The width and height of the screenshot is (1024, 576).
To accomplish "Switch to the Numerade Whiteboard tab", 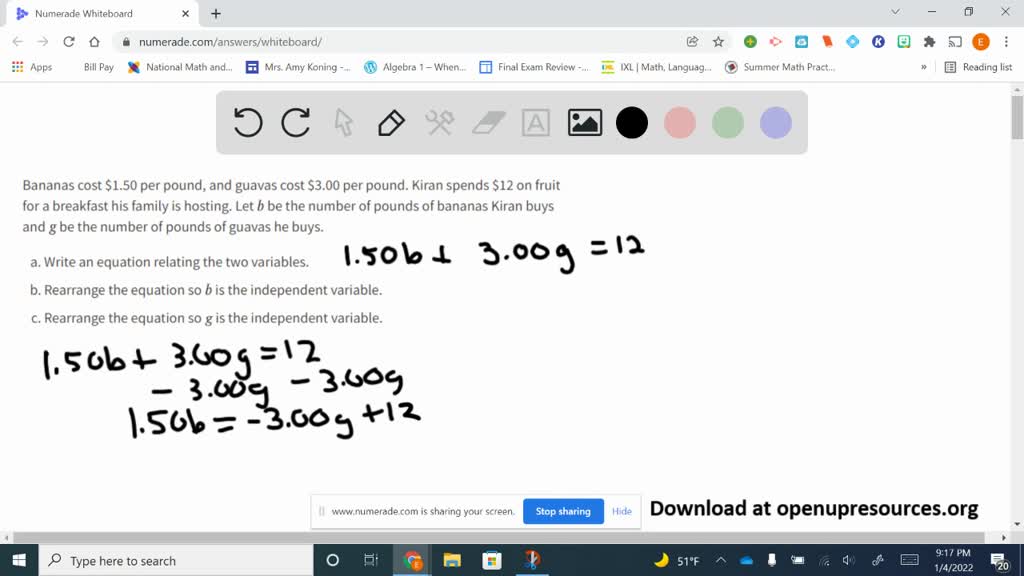I will click(95, 14).
